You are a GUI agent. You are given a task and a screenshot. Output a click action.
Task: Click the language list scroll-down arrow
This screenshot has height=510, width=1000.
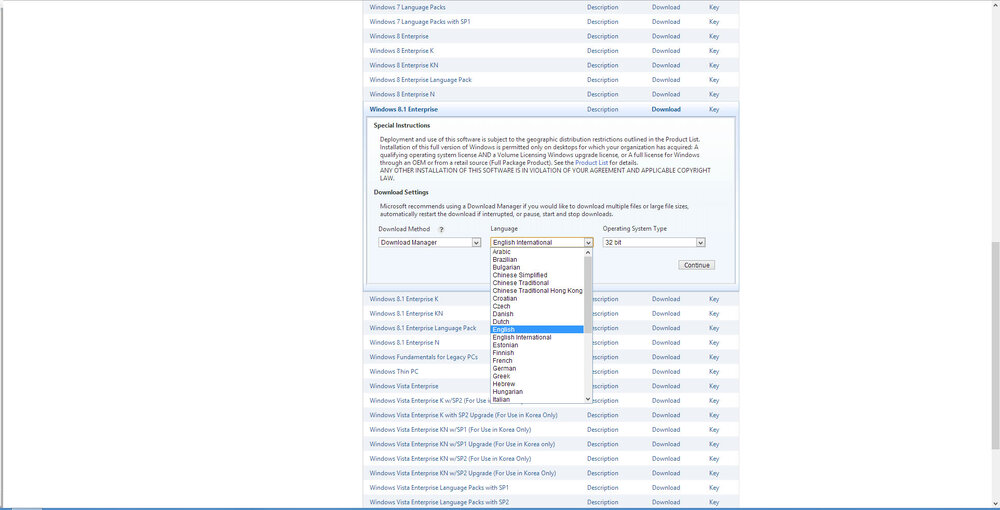(588, 398)
